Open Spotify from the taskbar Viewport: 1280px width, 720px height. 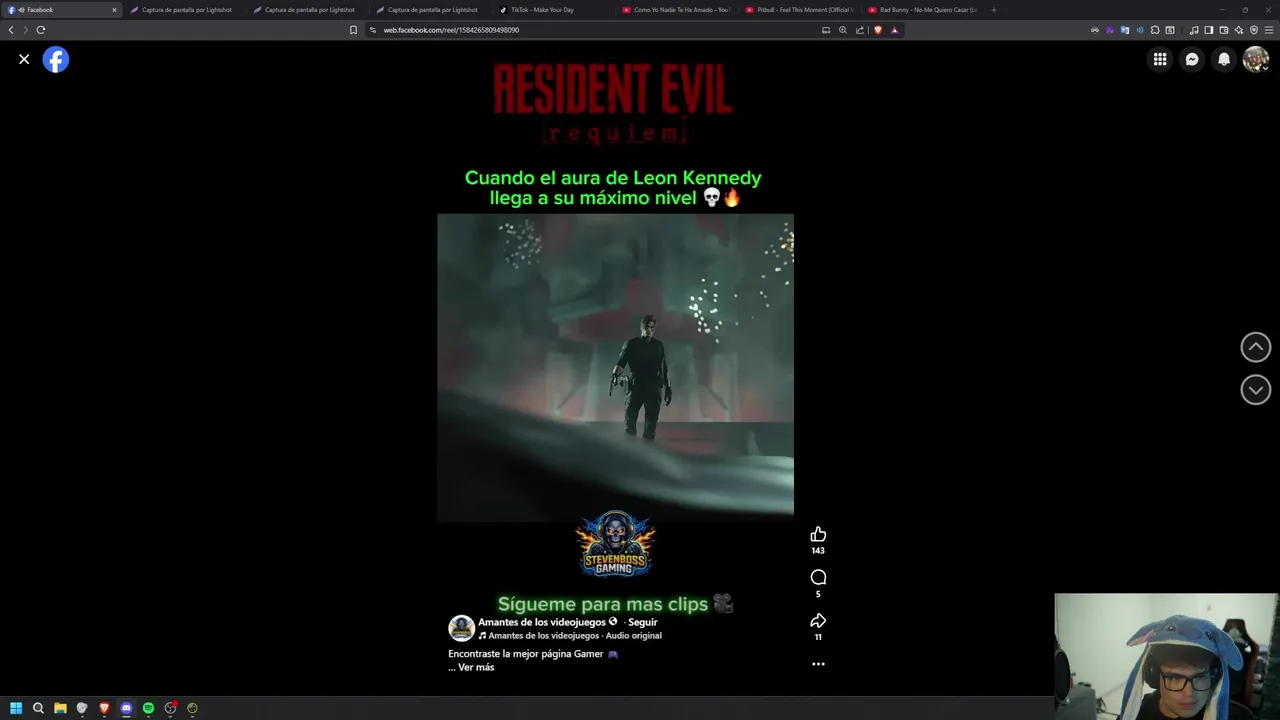pyautogui.click(x=148, y=708)
